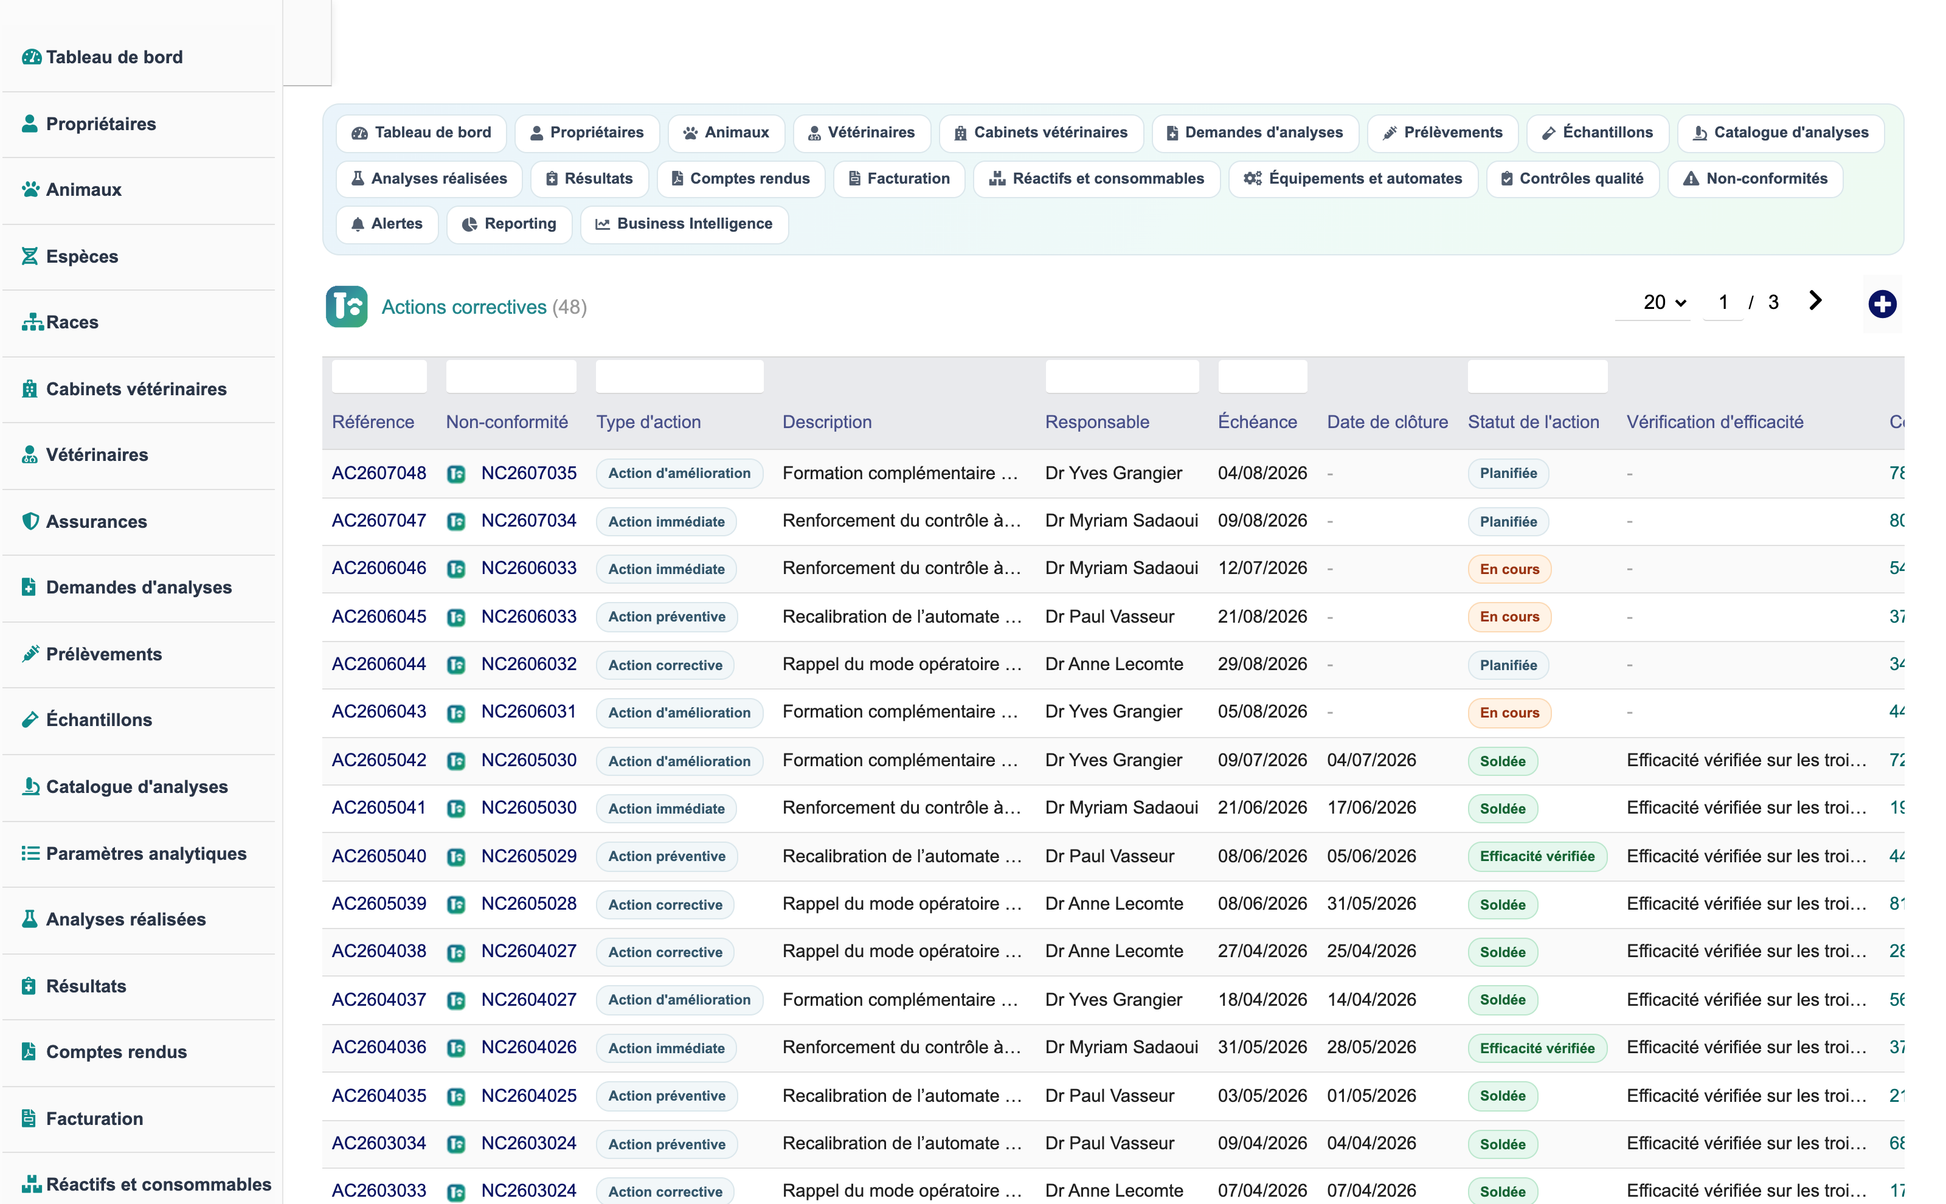Image resolution: width=1946 pixels, height=1204 pixels.
Task: Open Cabinets vétérinaires in sidebar
Action: coord(138,389)
